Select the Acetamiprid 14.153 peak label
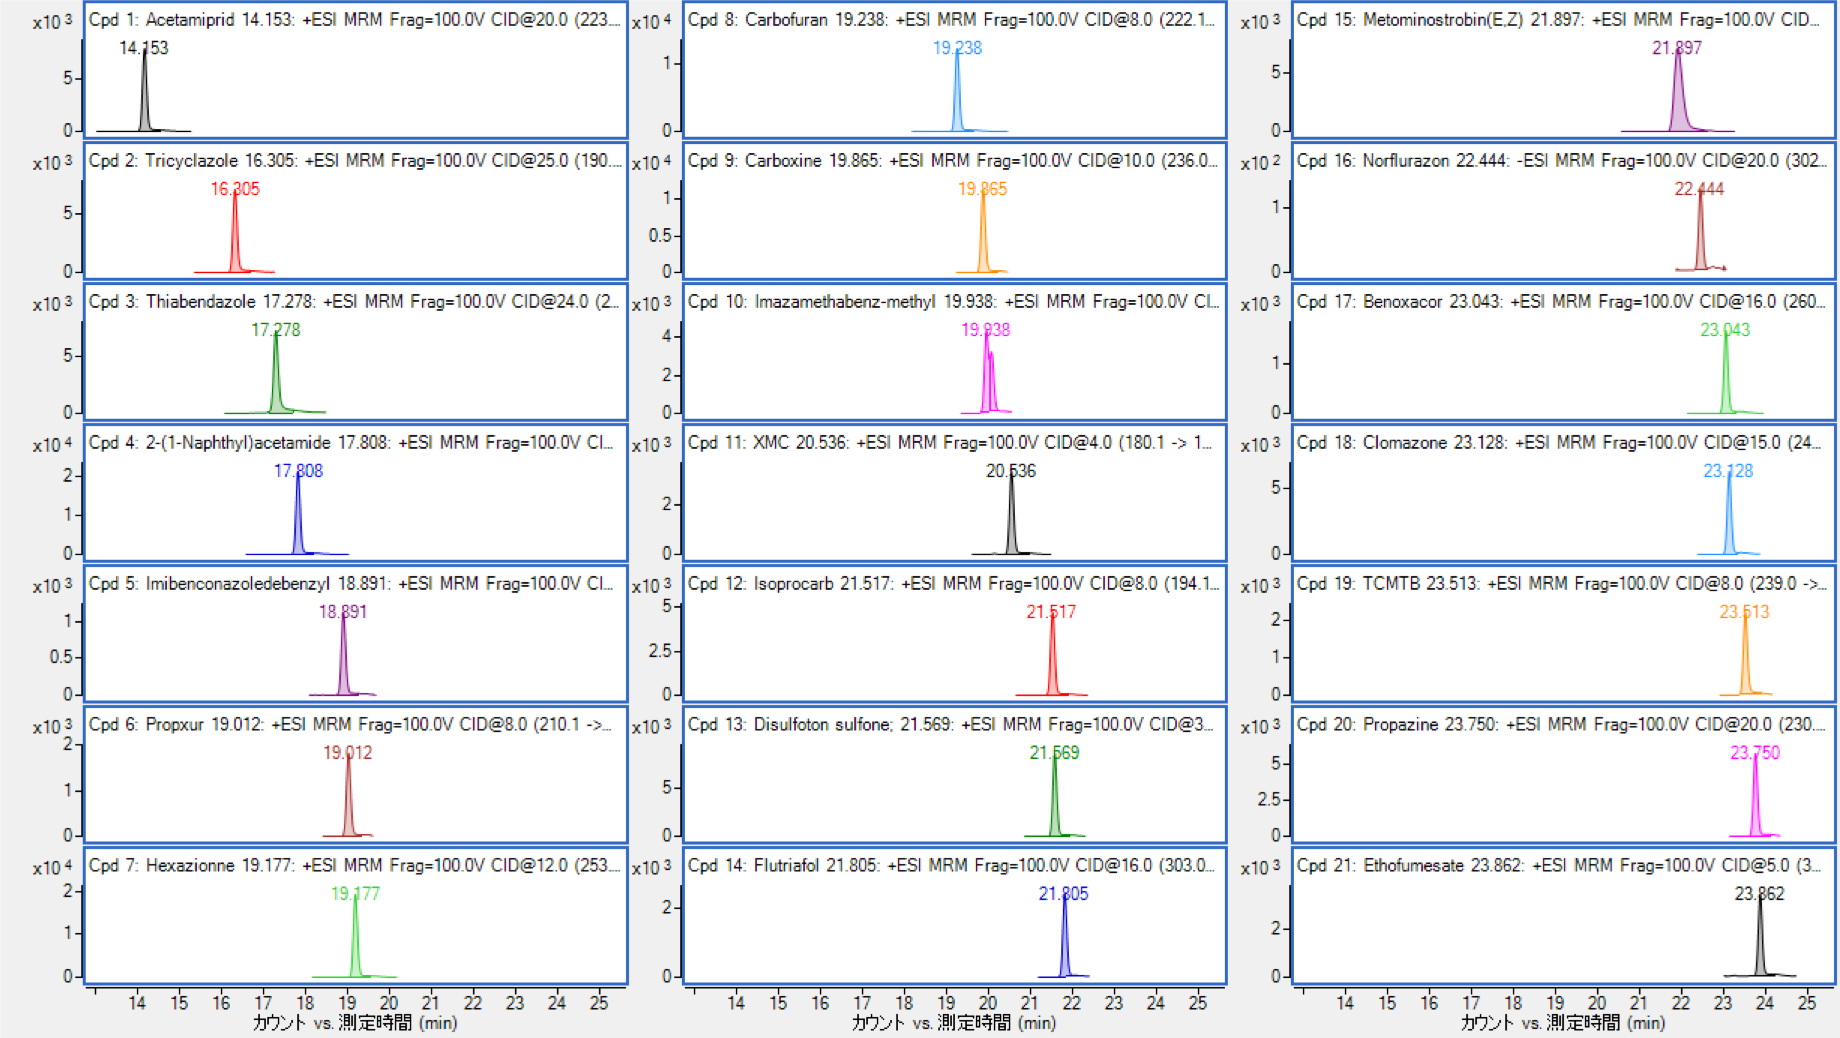 144,48
